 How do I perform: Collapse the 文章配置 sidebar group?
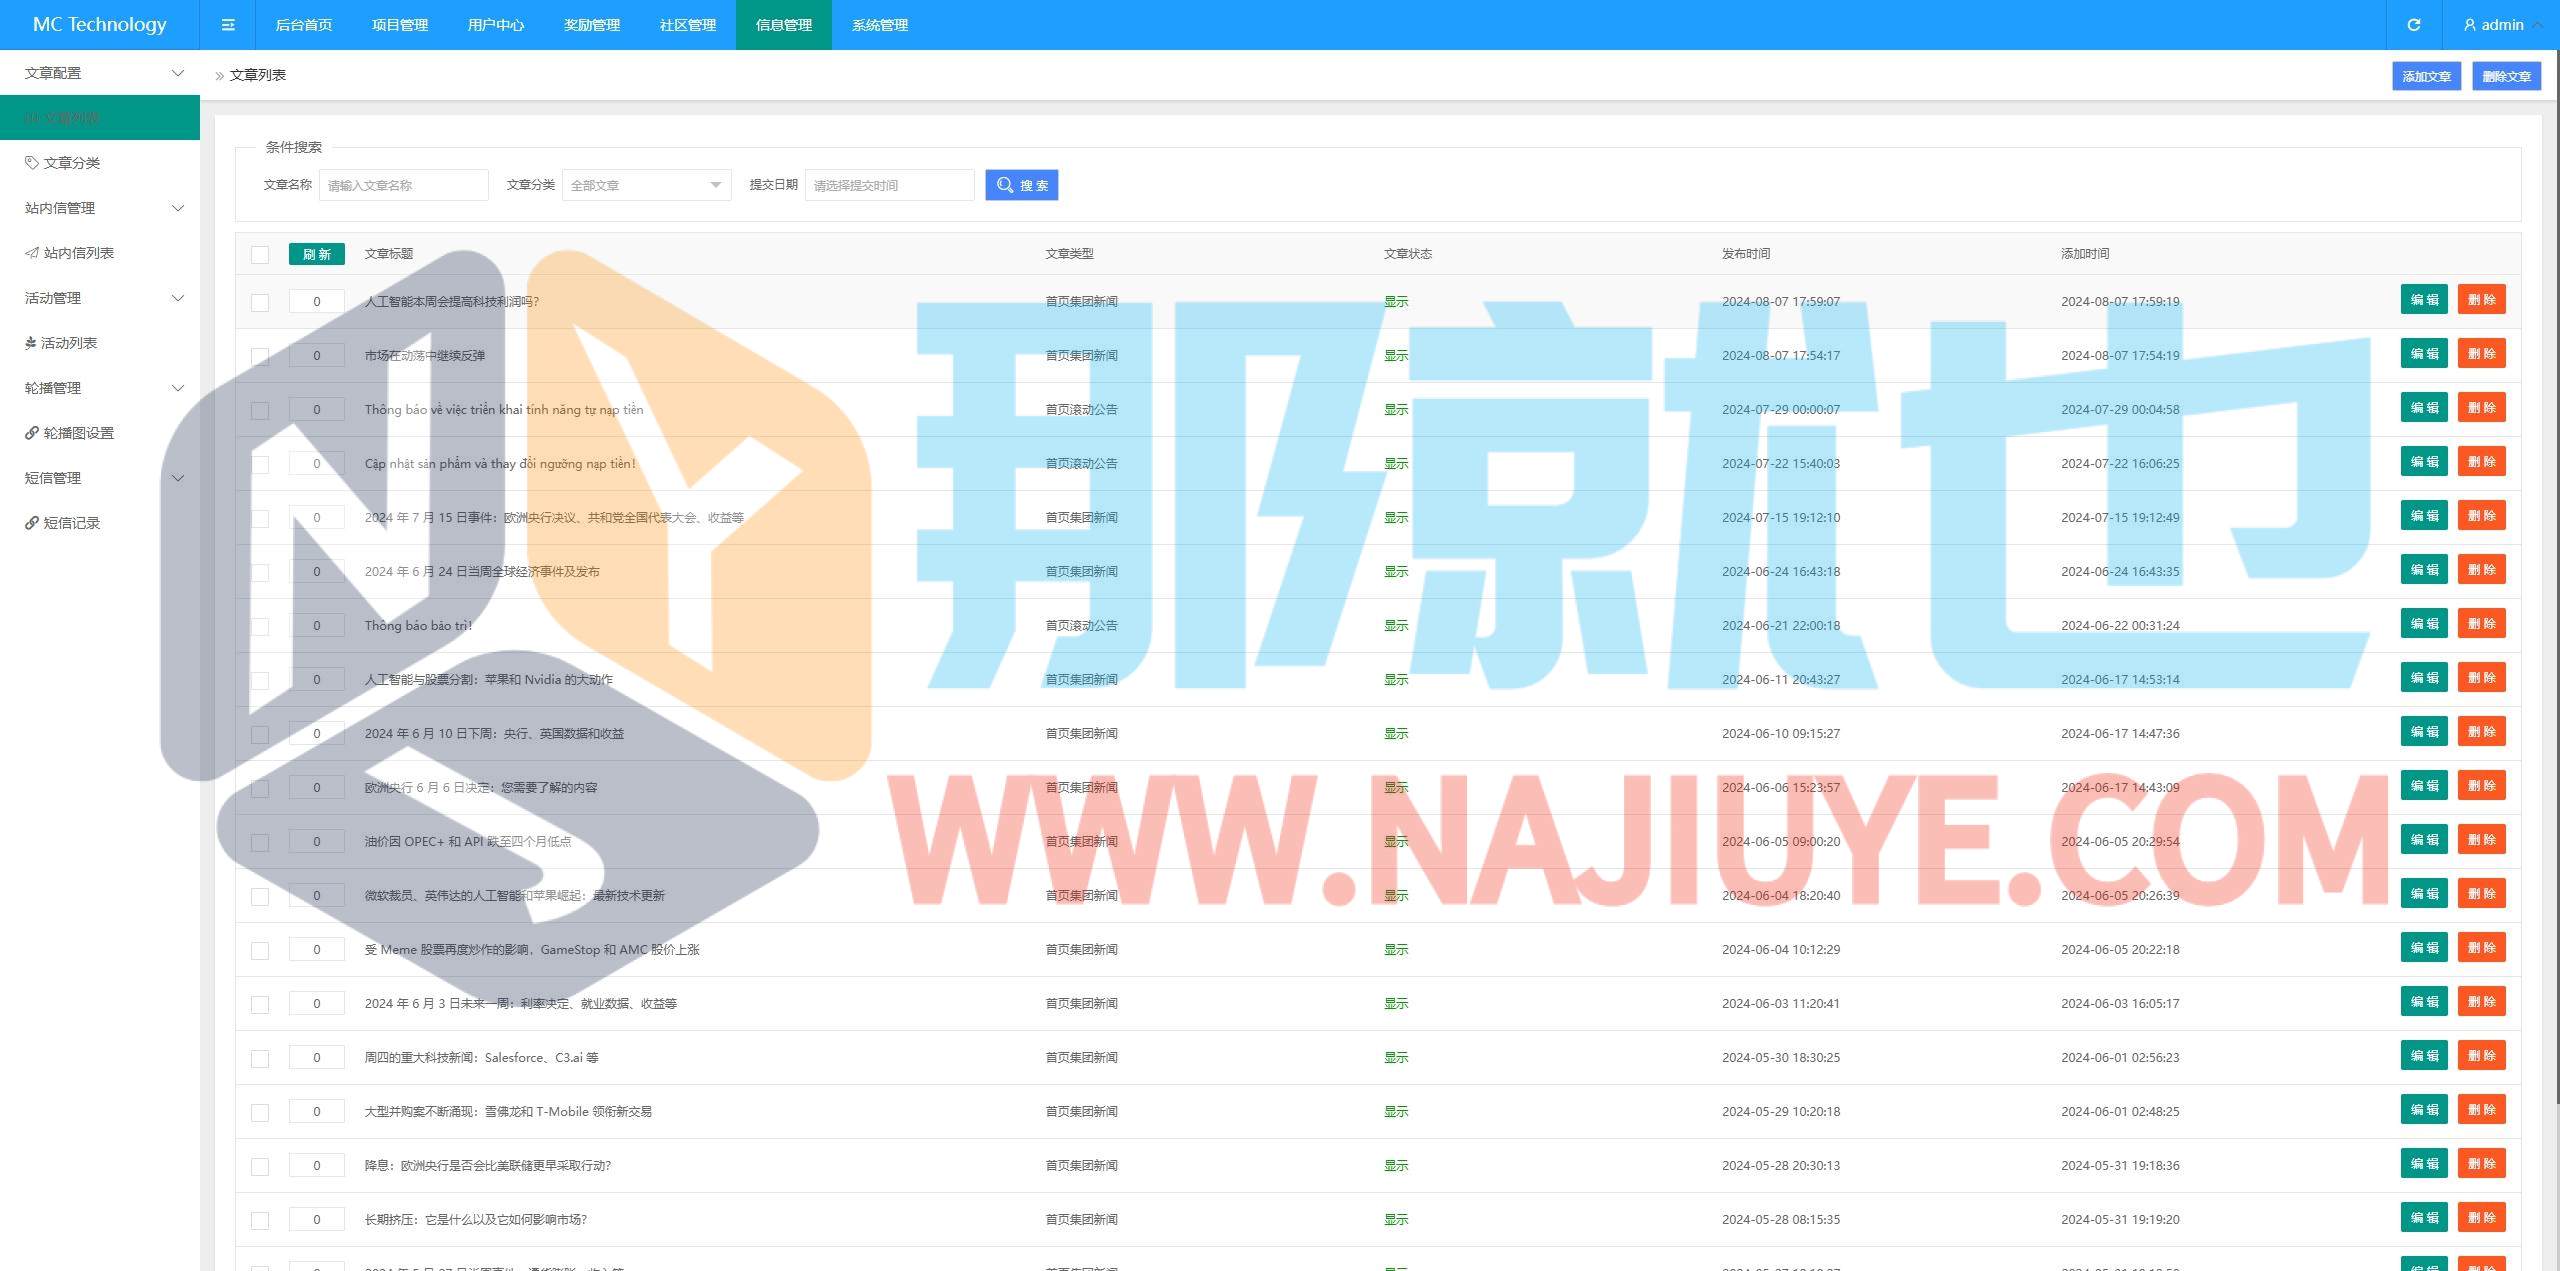pos(100,73)
